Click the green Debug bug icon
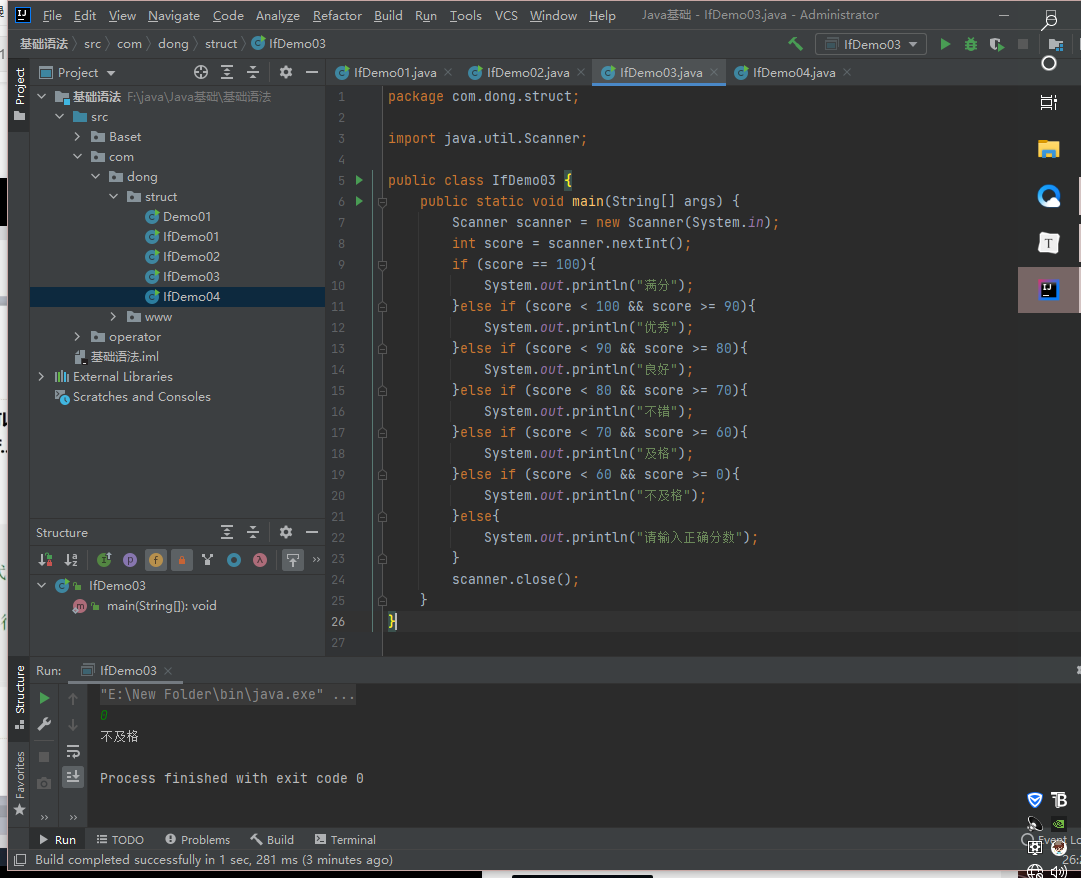Screen dimensions: 1081x878 tap(970, 44)
